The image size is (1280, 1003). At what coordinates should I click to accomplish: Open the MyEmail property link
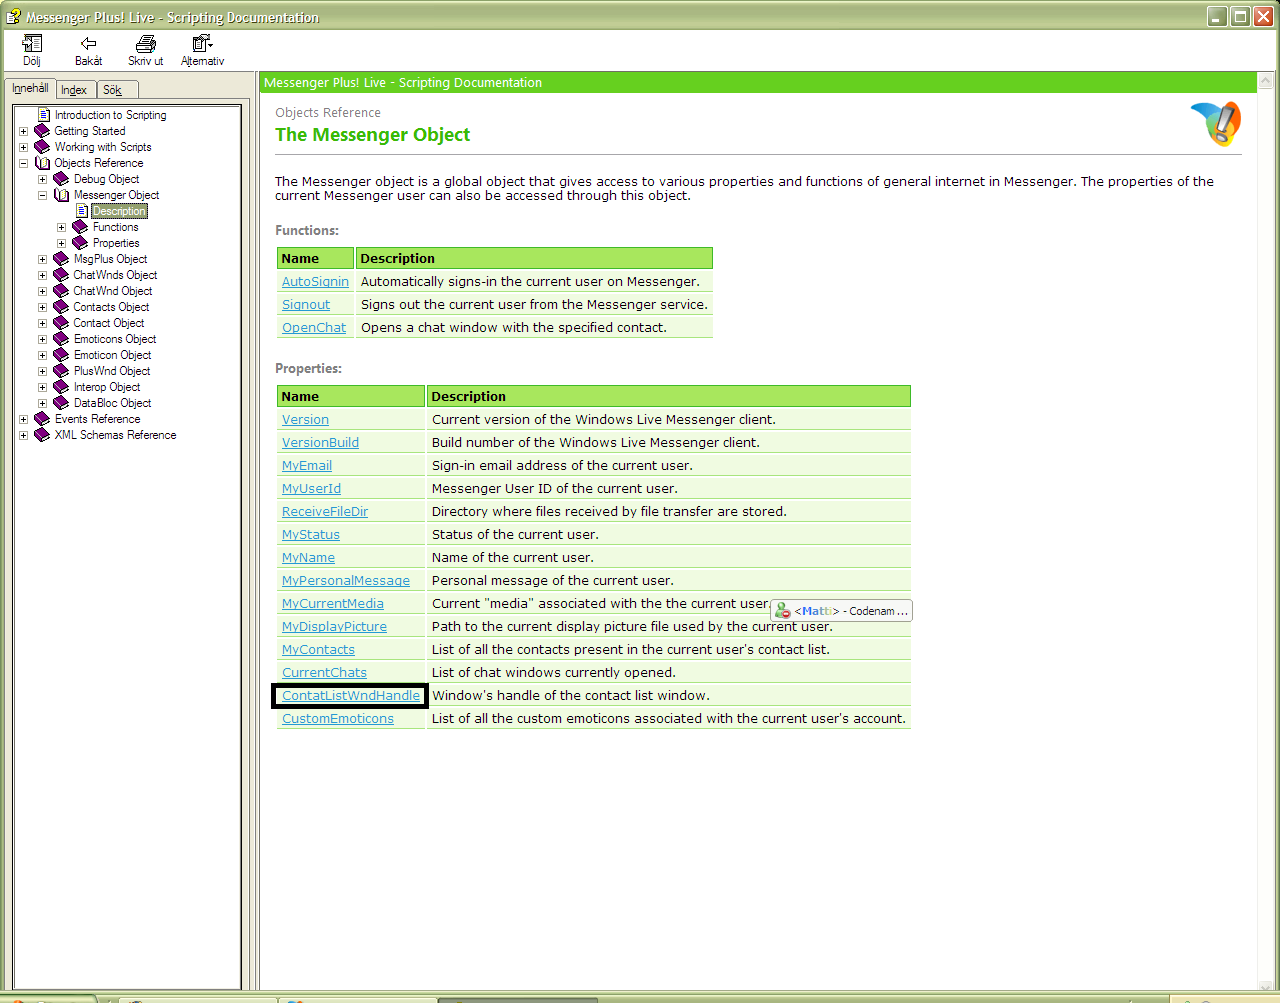coord(307,466)
